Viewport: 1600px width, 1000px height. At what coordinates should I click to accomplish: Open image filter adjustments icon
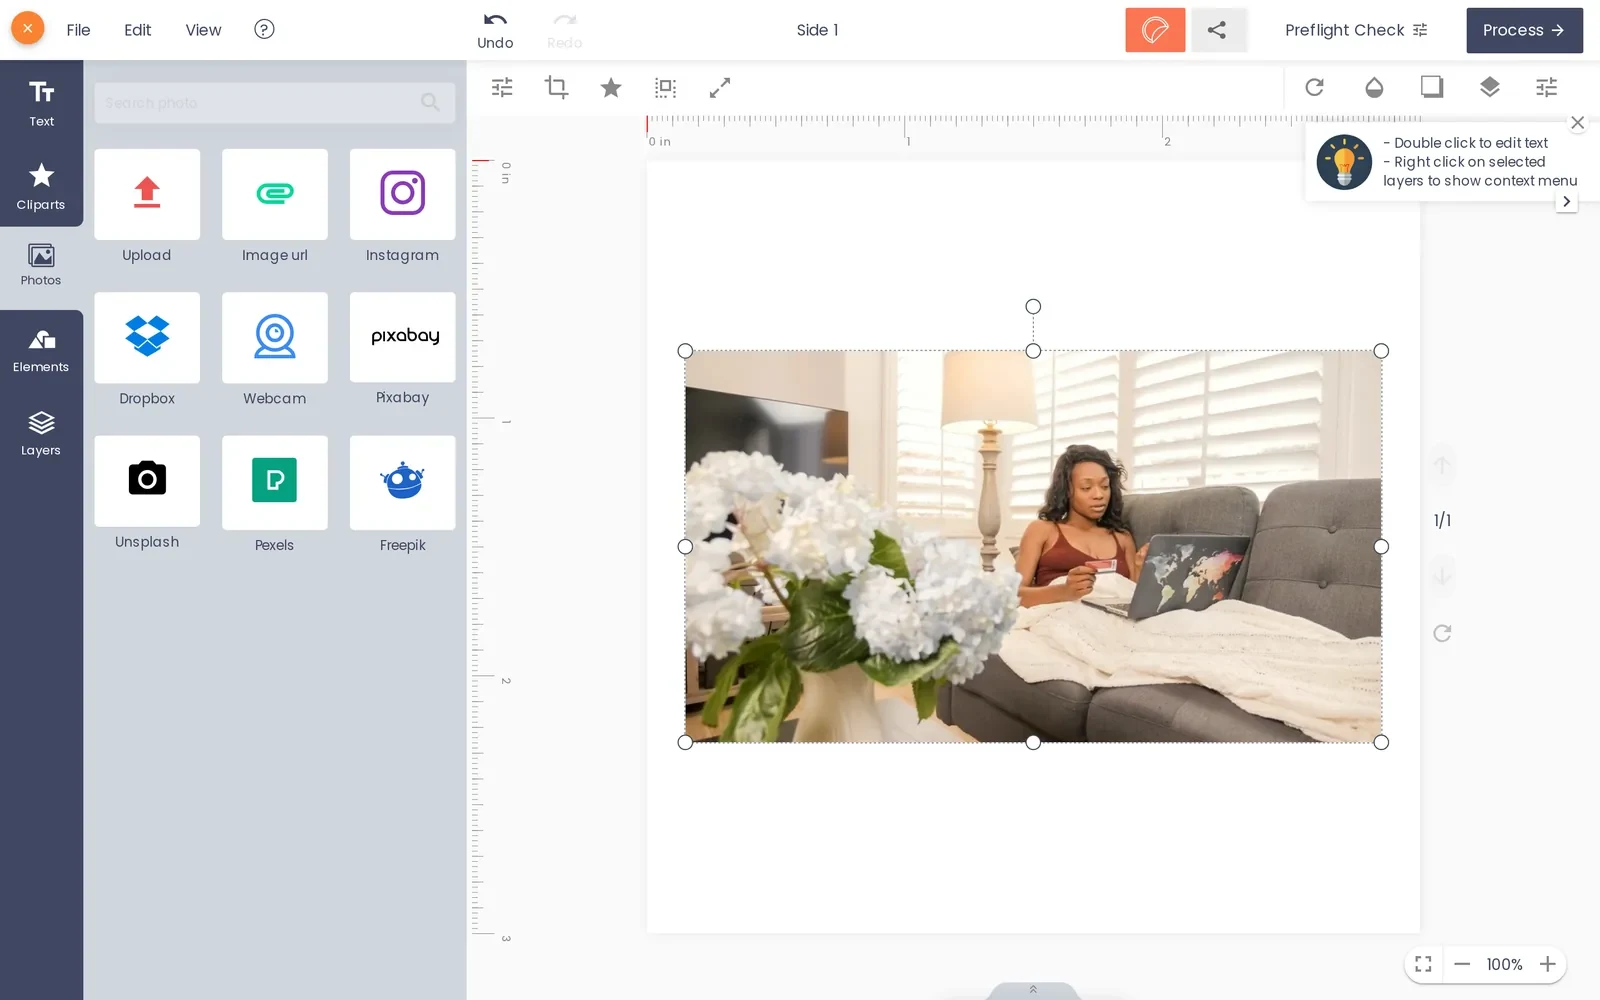[502, 88]
